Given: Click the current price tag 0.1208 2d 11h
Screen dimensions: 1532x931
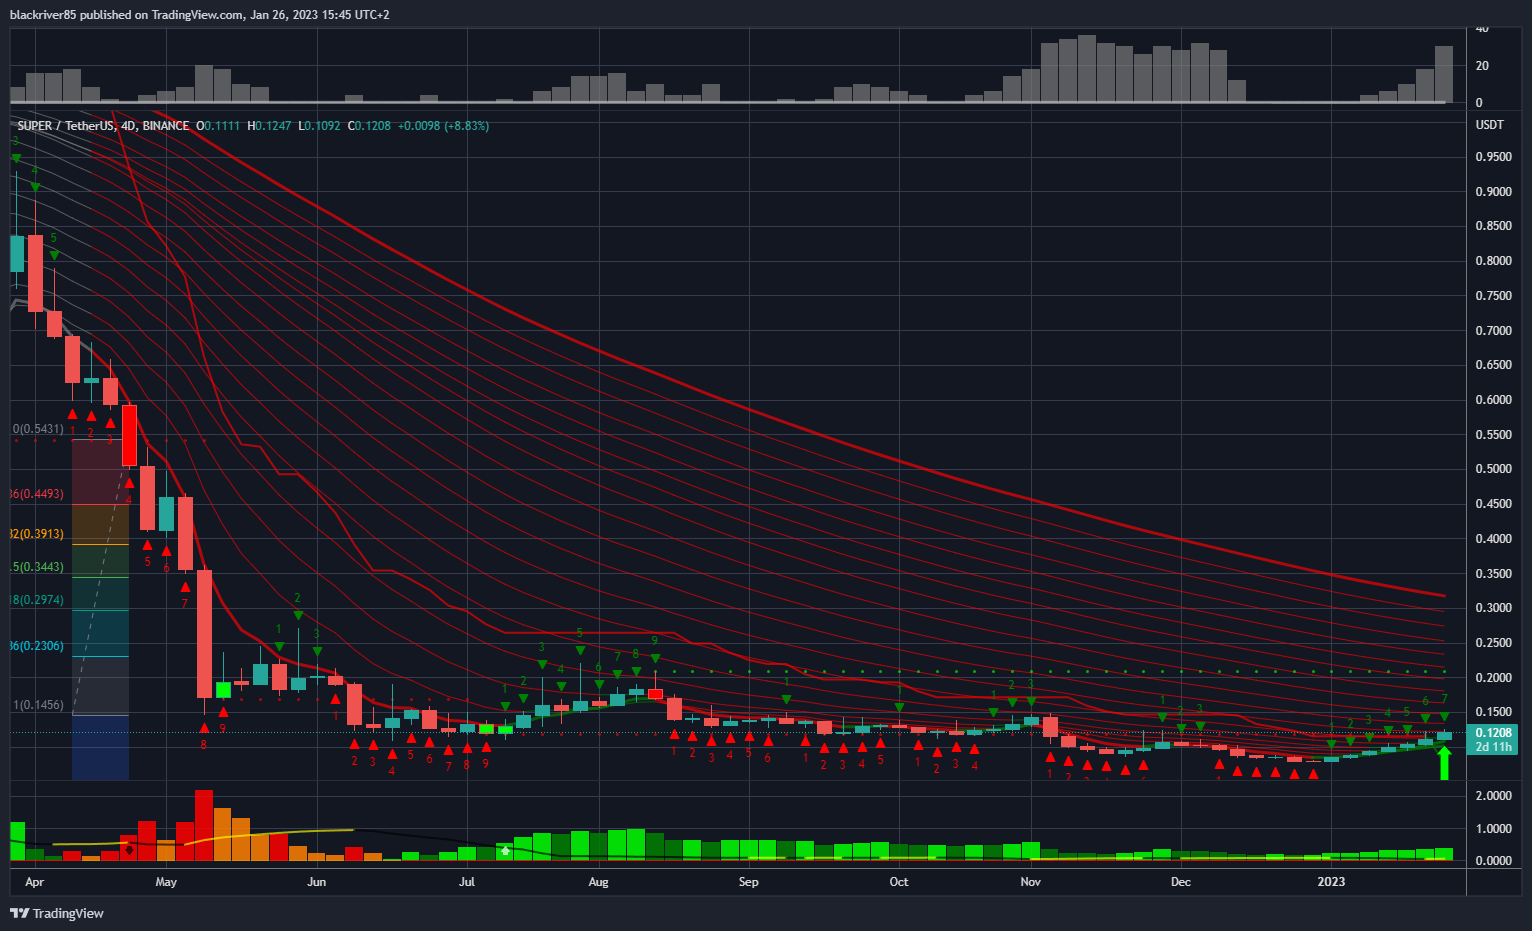Looking at the screenshot, I should tap(1493, 739).
